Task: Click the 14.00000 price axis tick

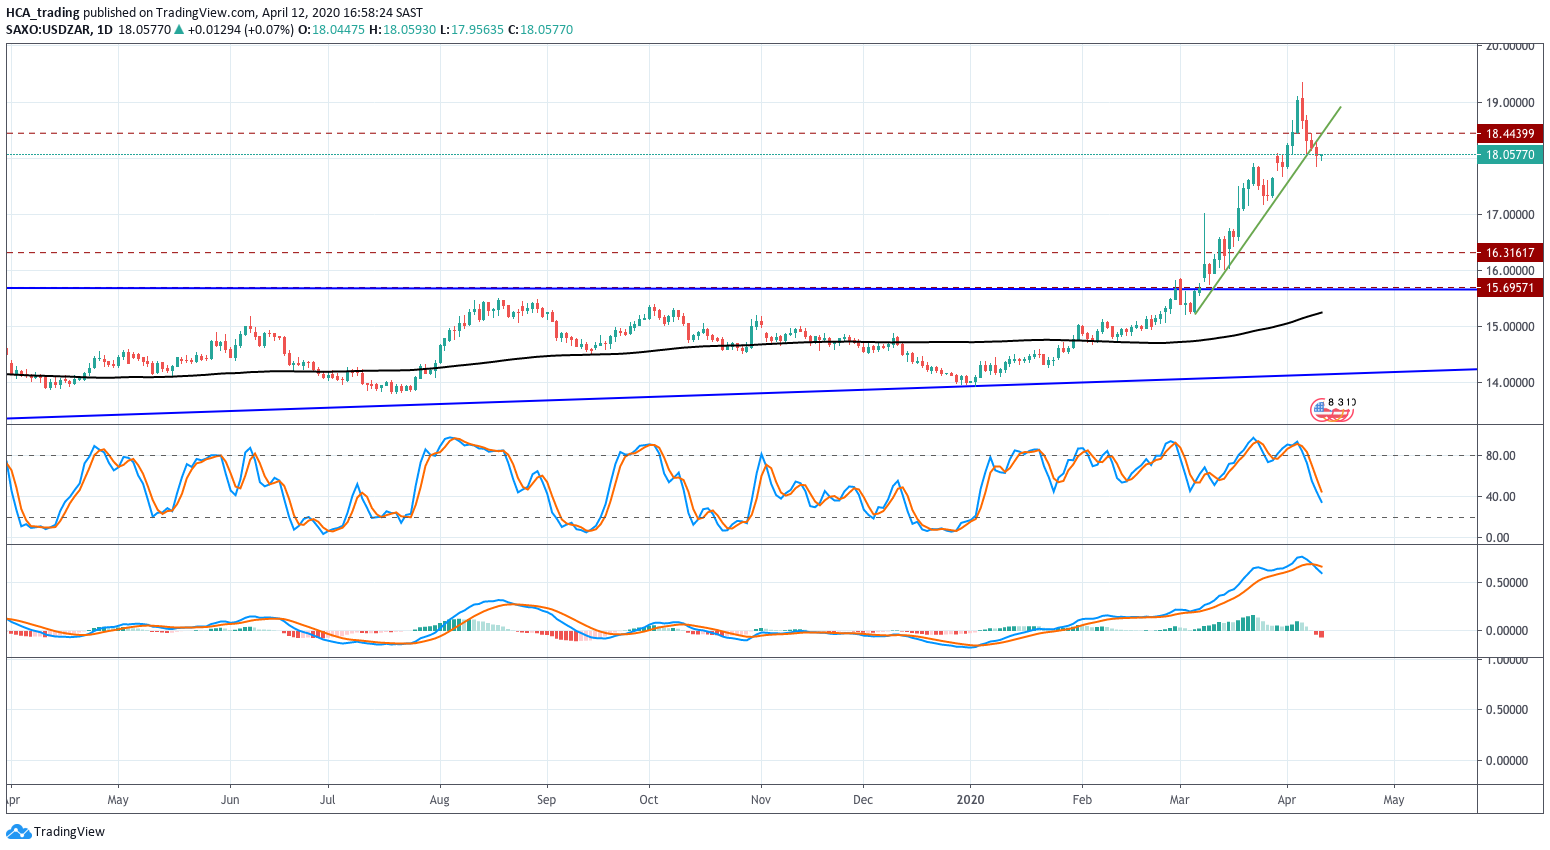Action: tap(1510, 383)
